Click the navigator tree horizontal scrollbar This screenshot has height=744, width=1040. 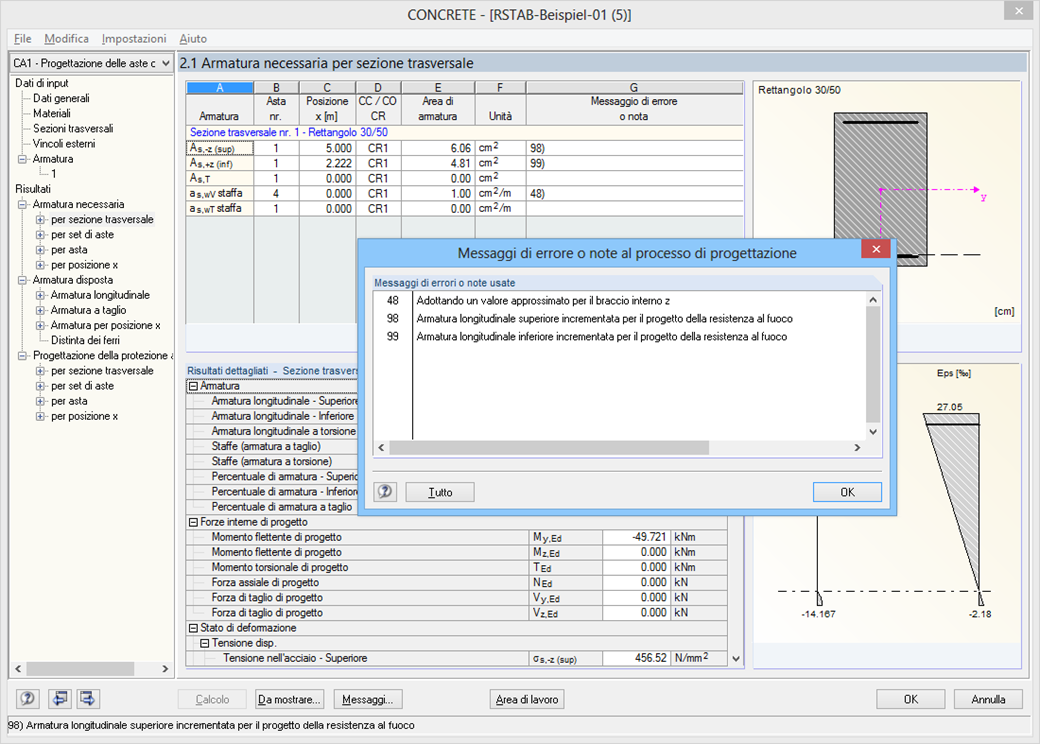coord(80,668)
